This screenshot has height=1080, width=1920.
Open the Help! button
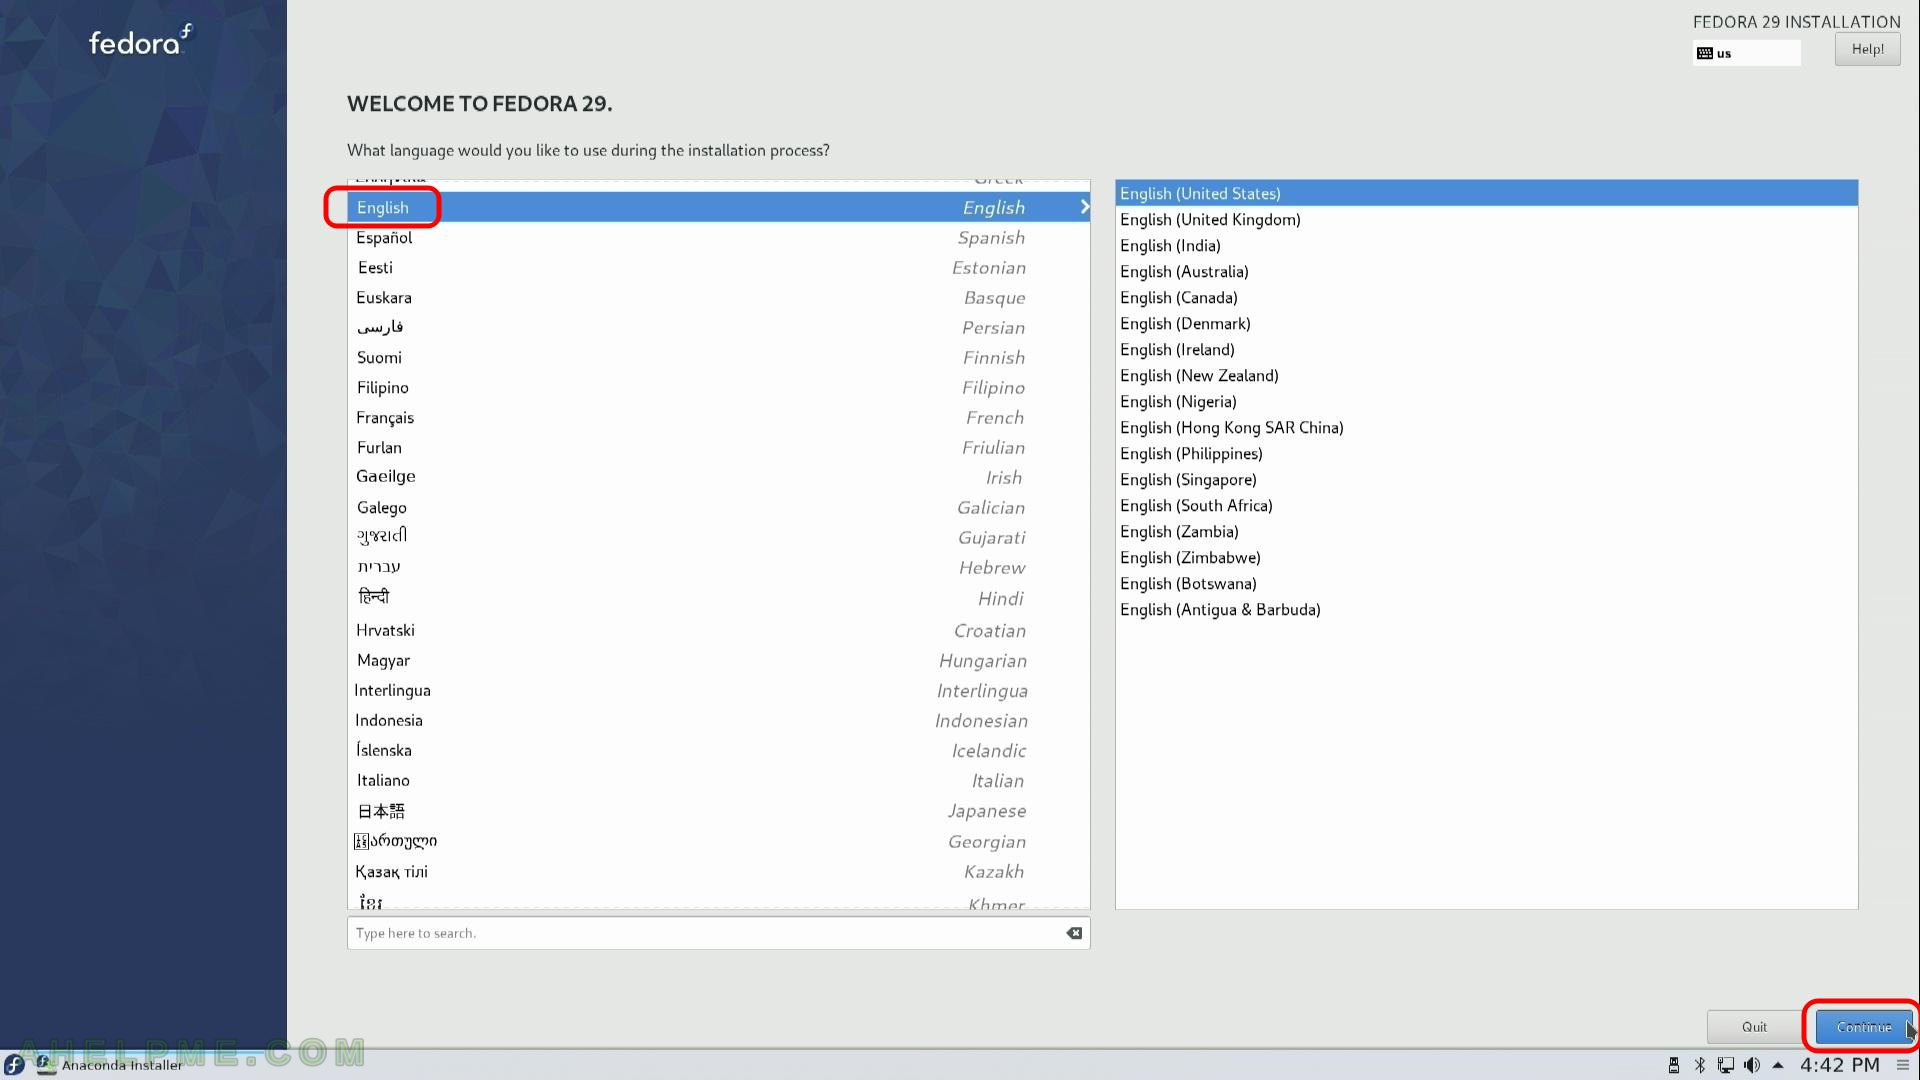[1867, 49]
